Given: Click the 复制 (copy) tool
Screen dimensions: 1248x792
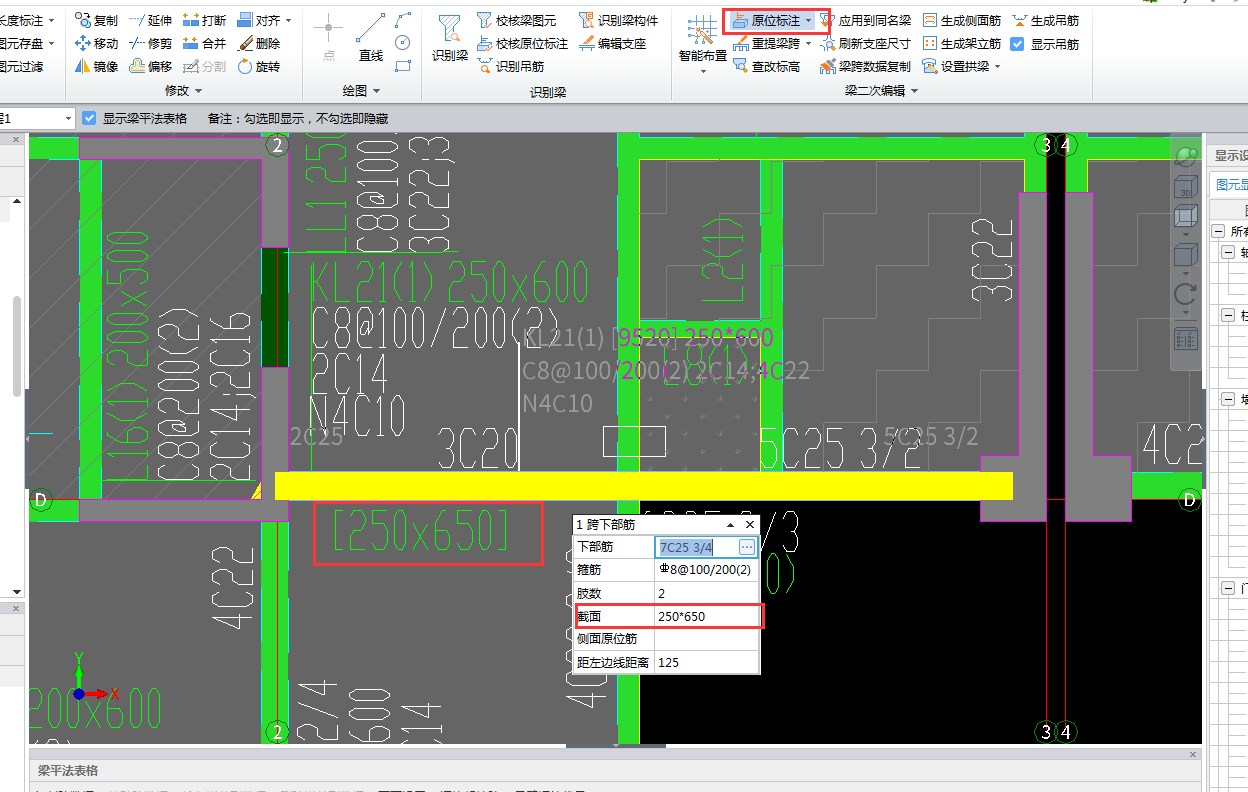Looking at the screenshot, I should click(x=97, y=20).
